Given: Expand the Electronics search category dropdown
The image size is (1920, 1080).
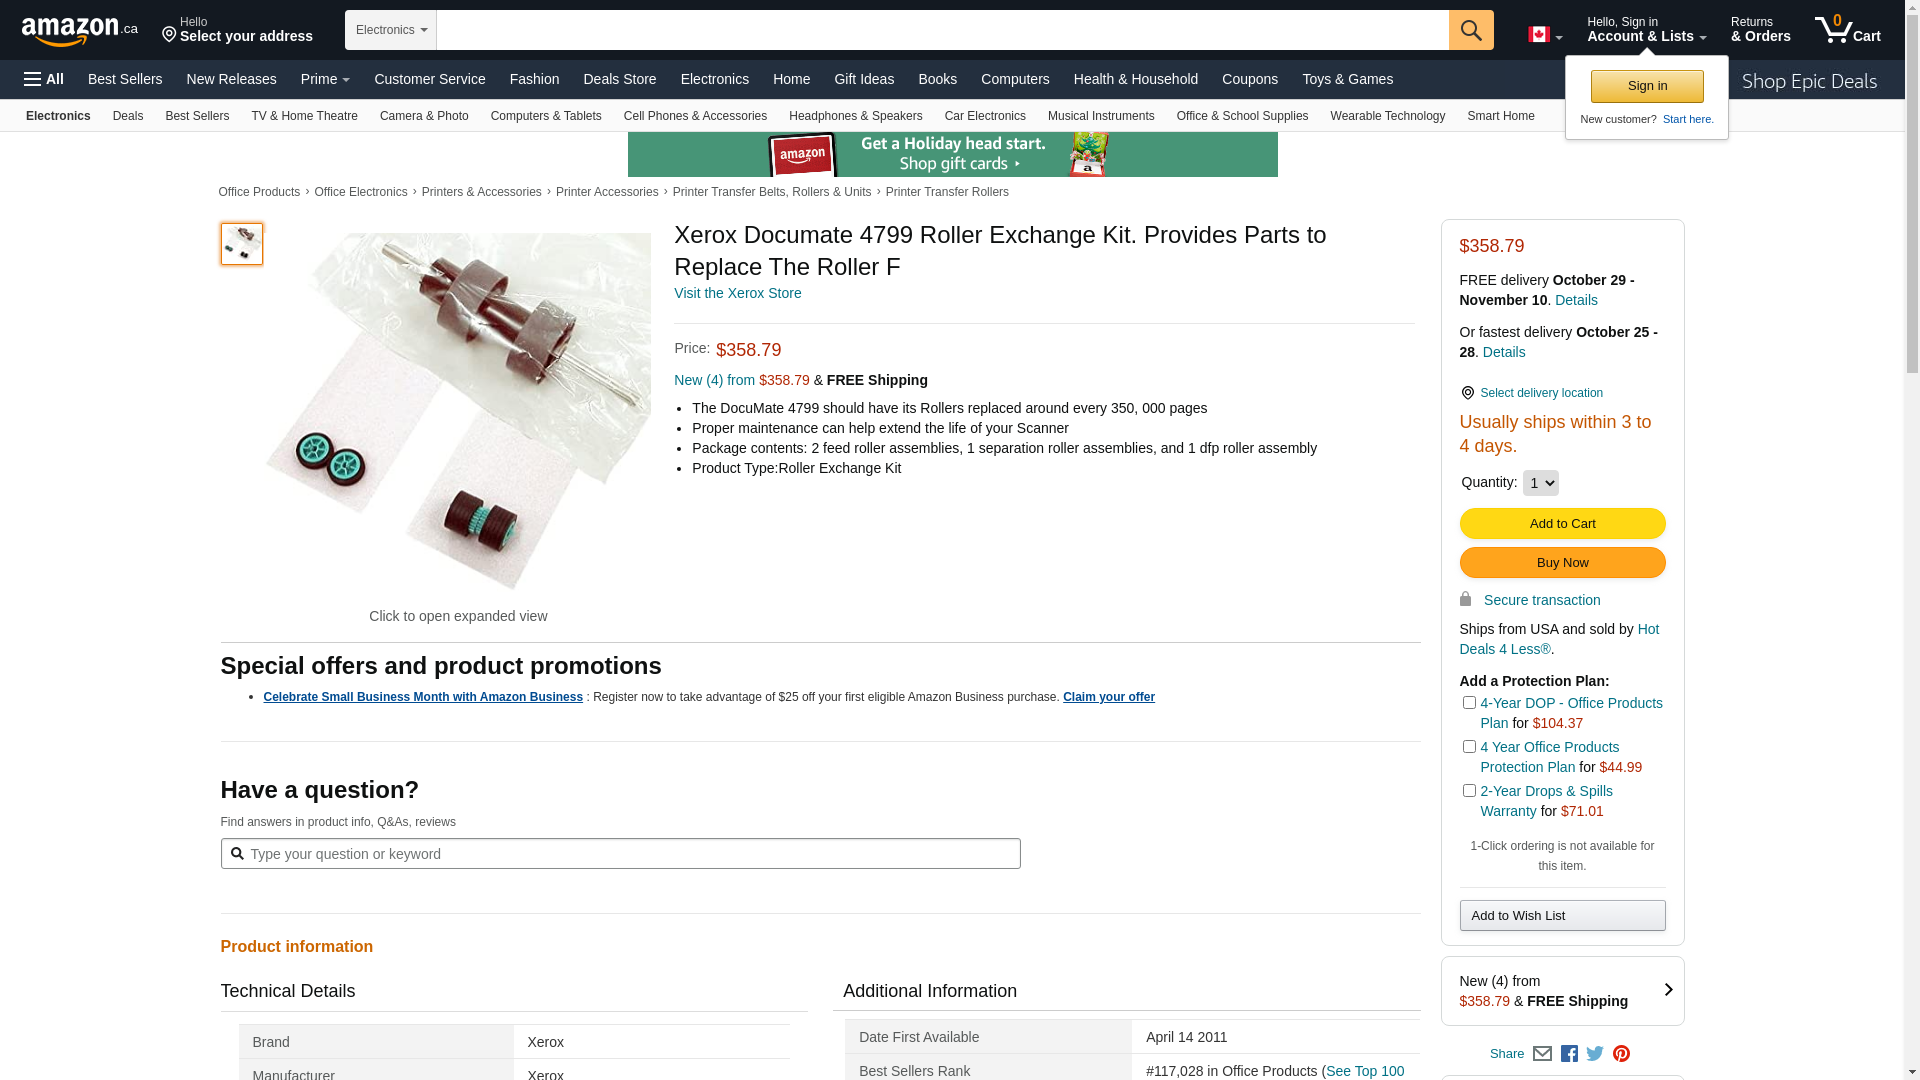Looking at the screenshot, I should [391, 30].
